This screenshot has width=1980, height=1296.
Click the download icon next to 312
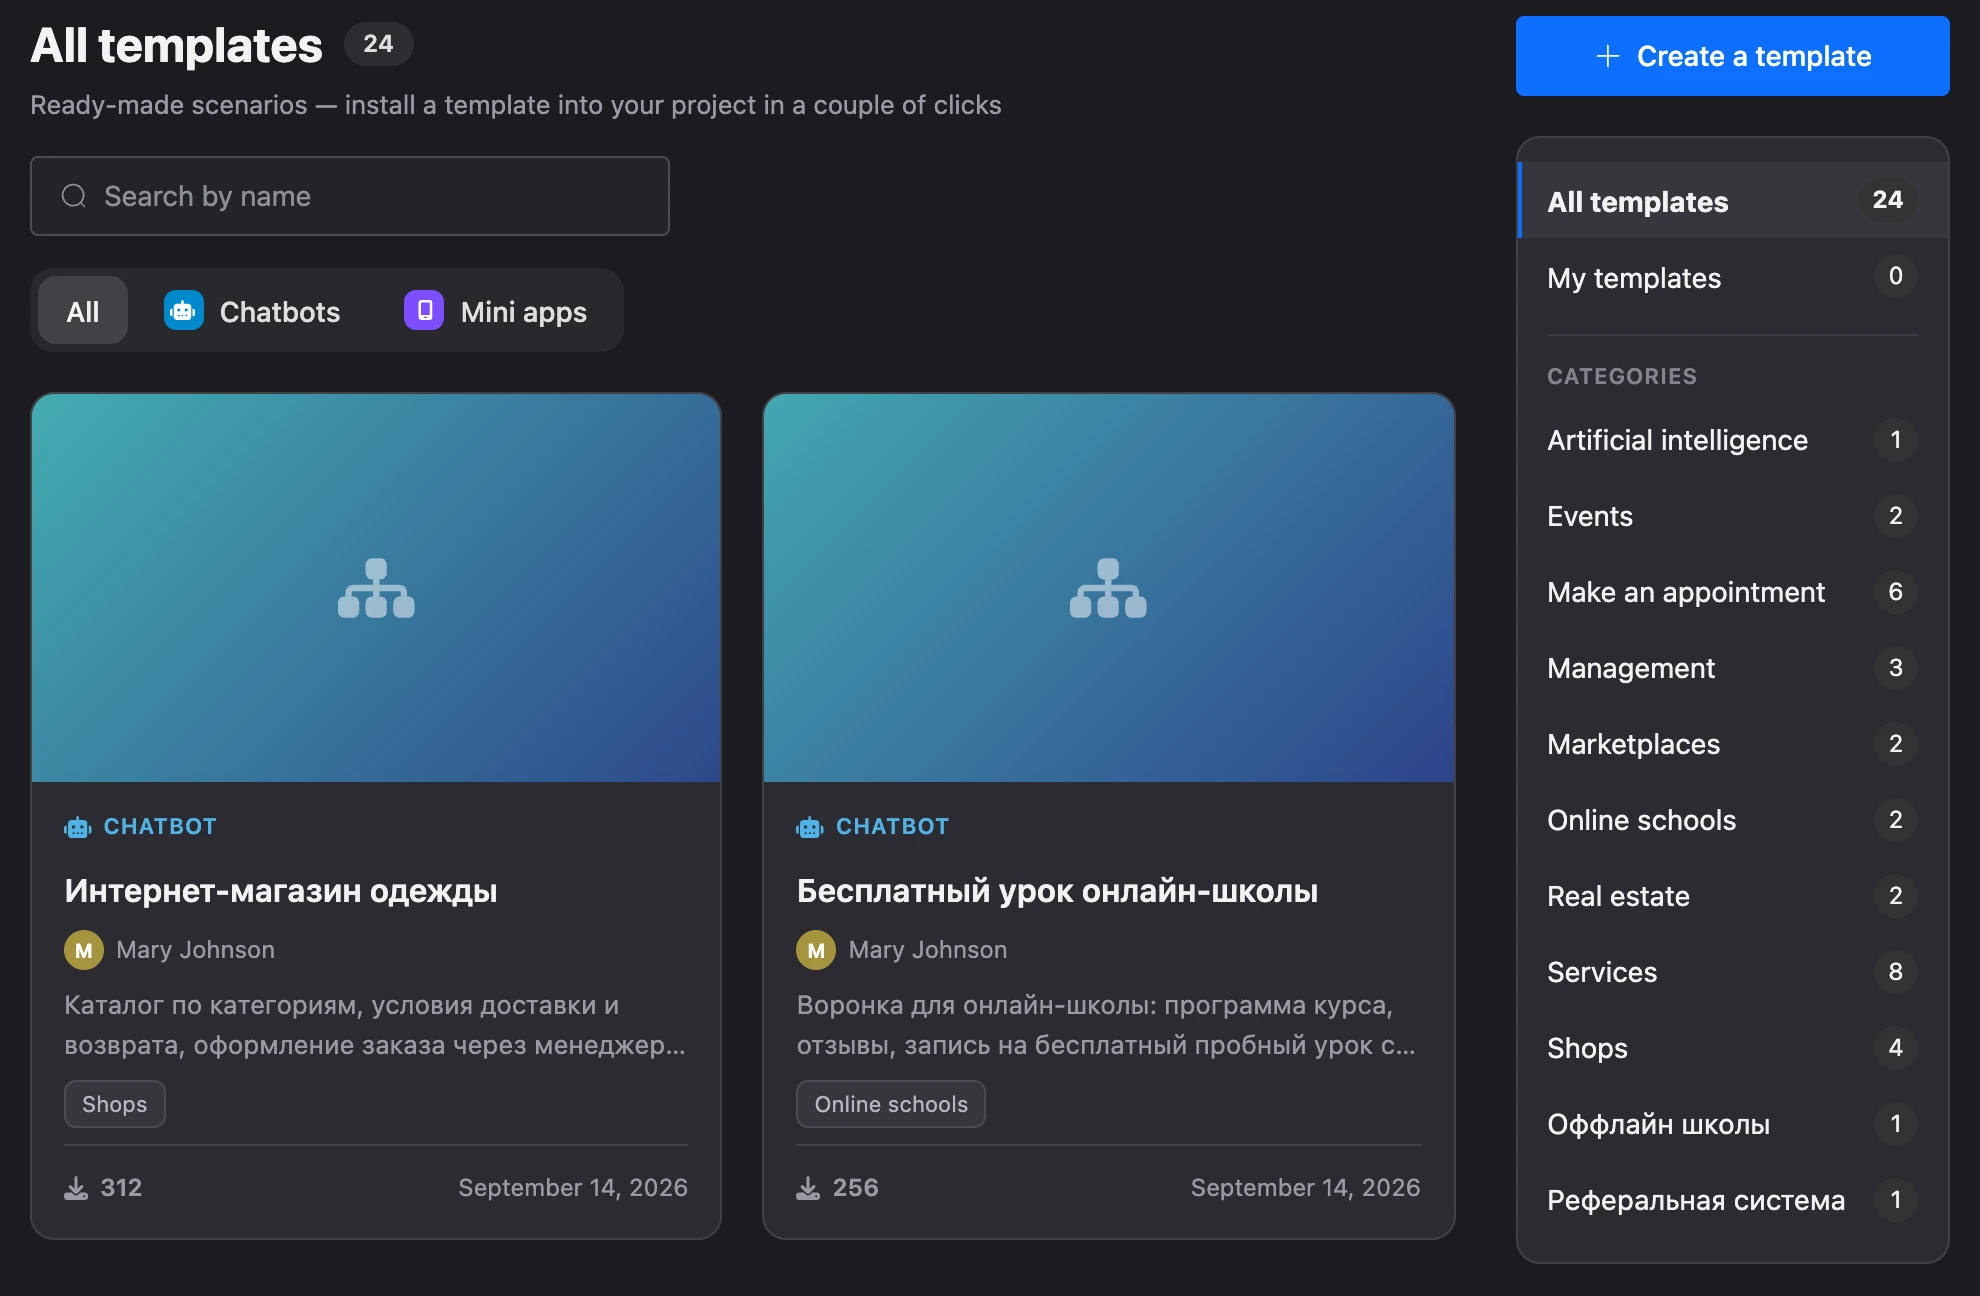point(76,1188)
